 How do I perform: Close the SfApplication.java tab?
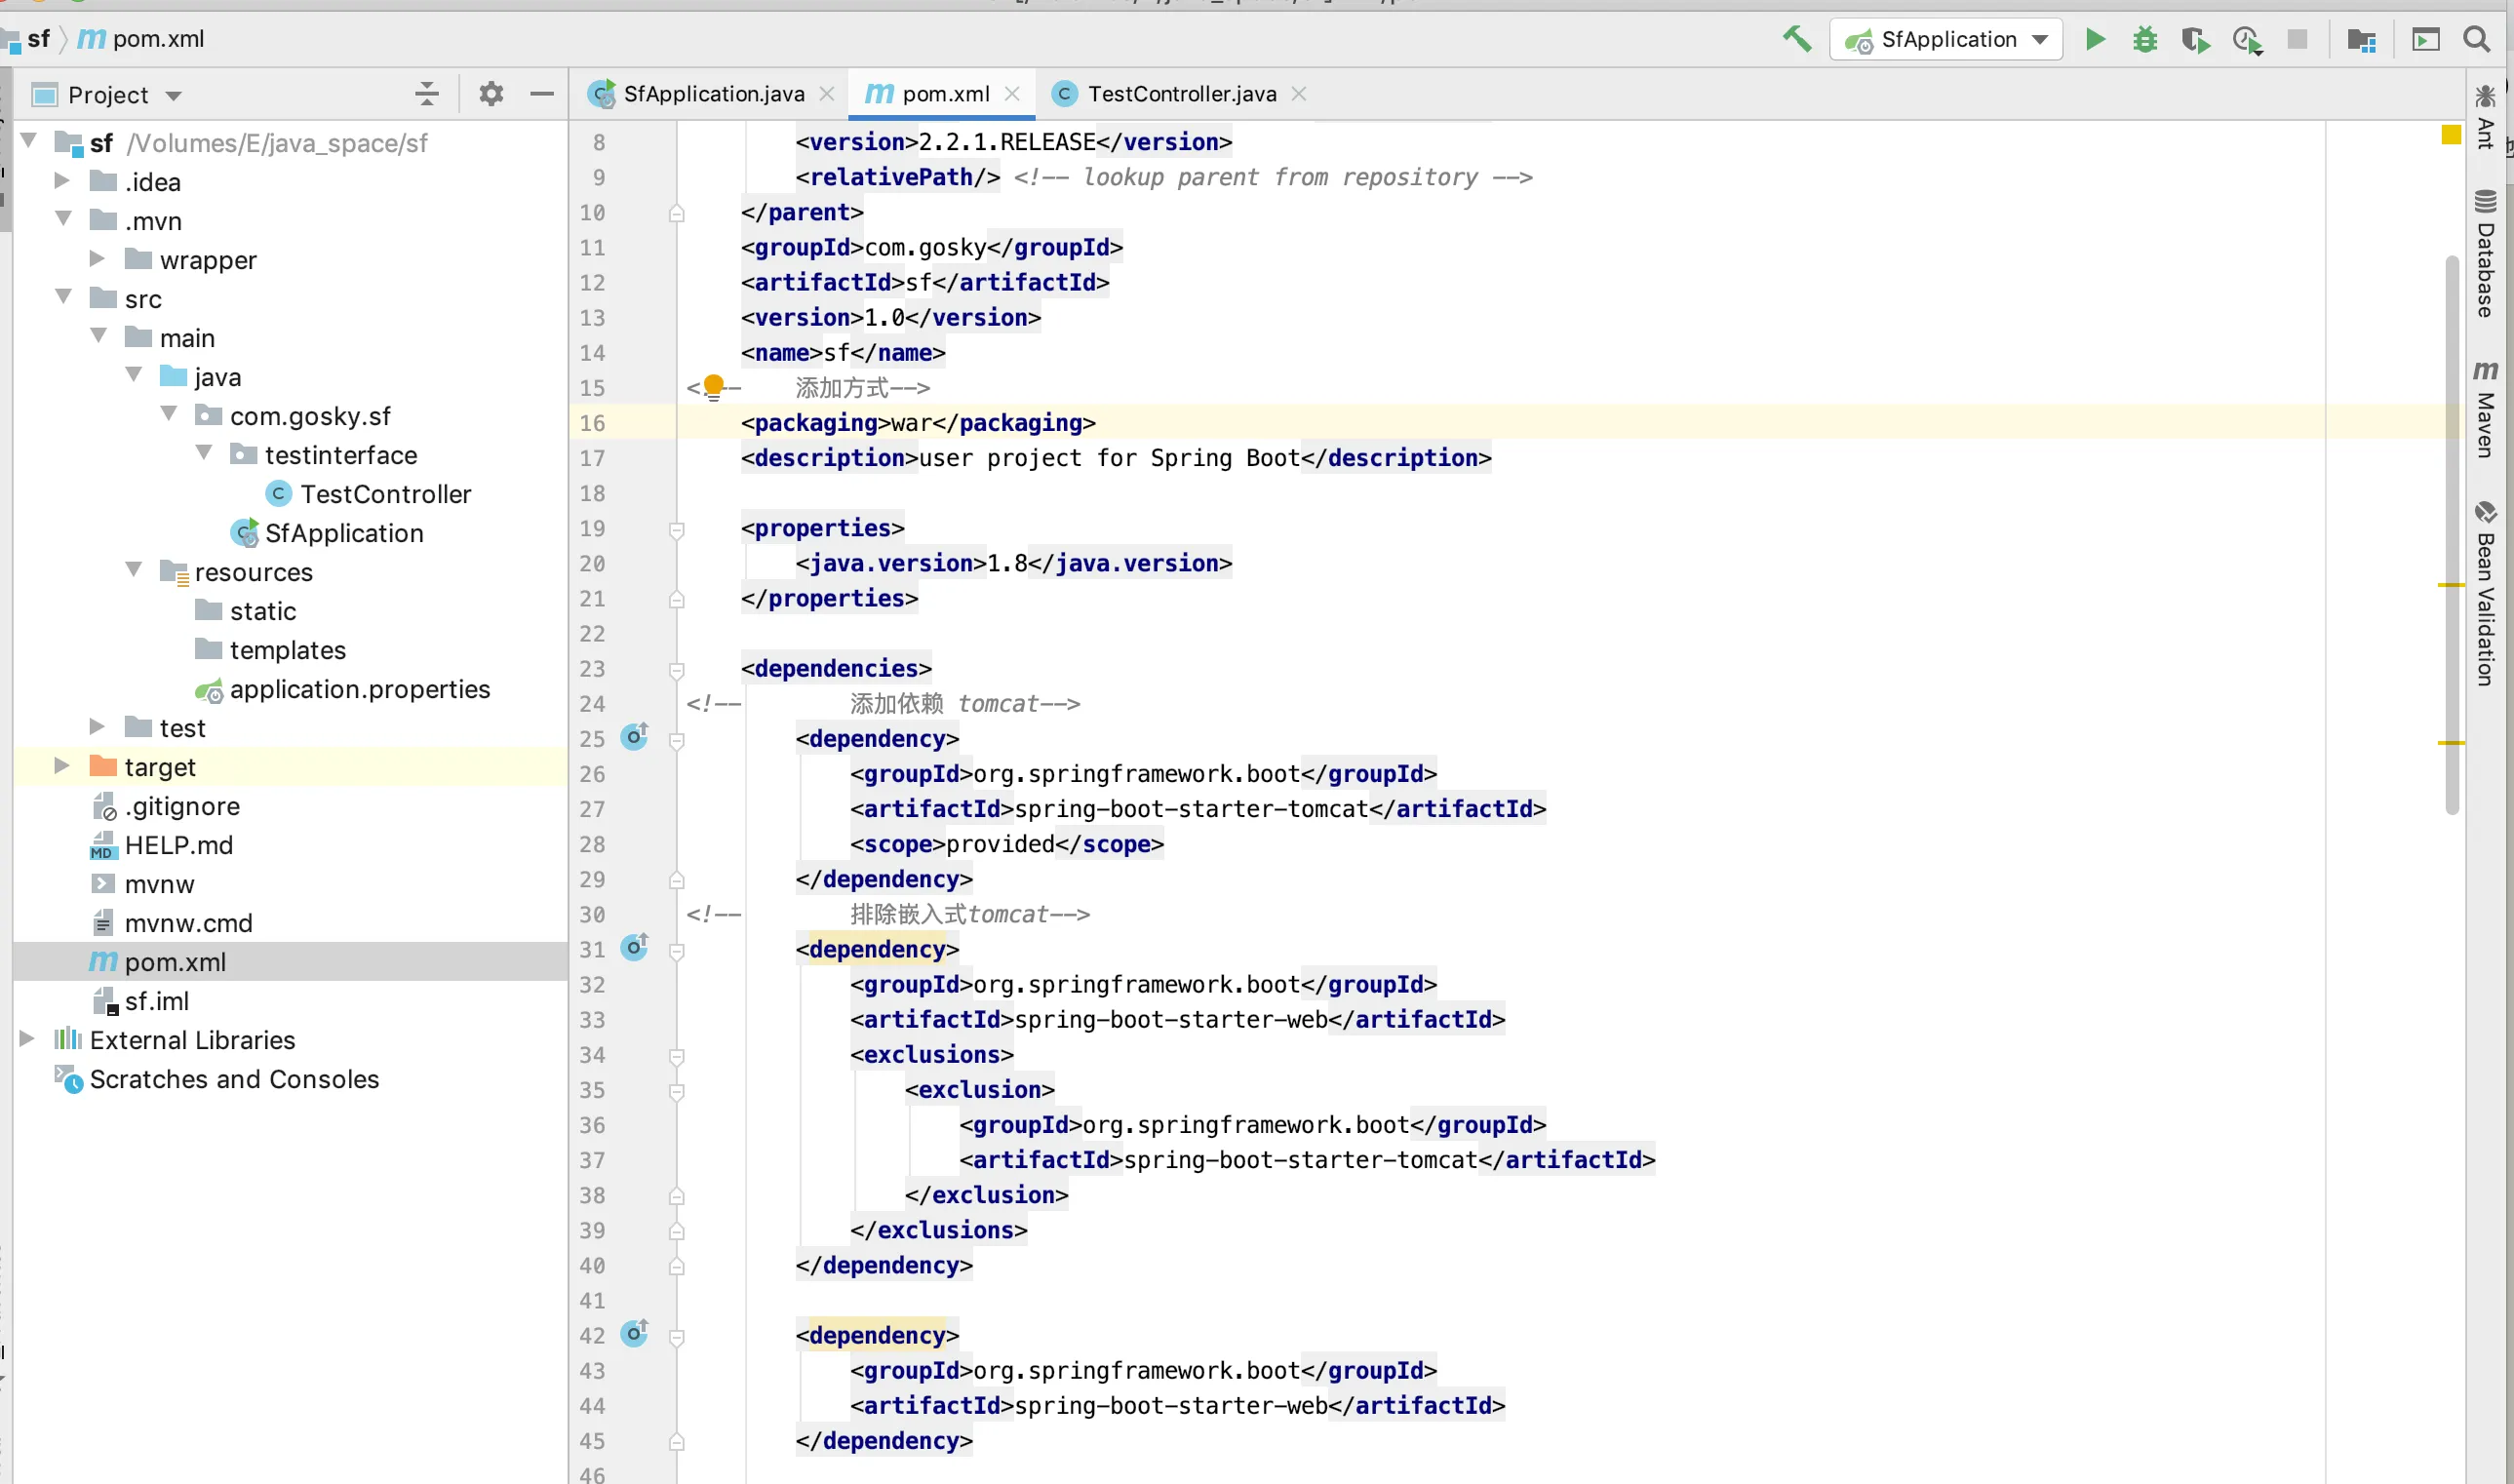(x=827, y=93)
